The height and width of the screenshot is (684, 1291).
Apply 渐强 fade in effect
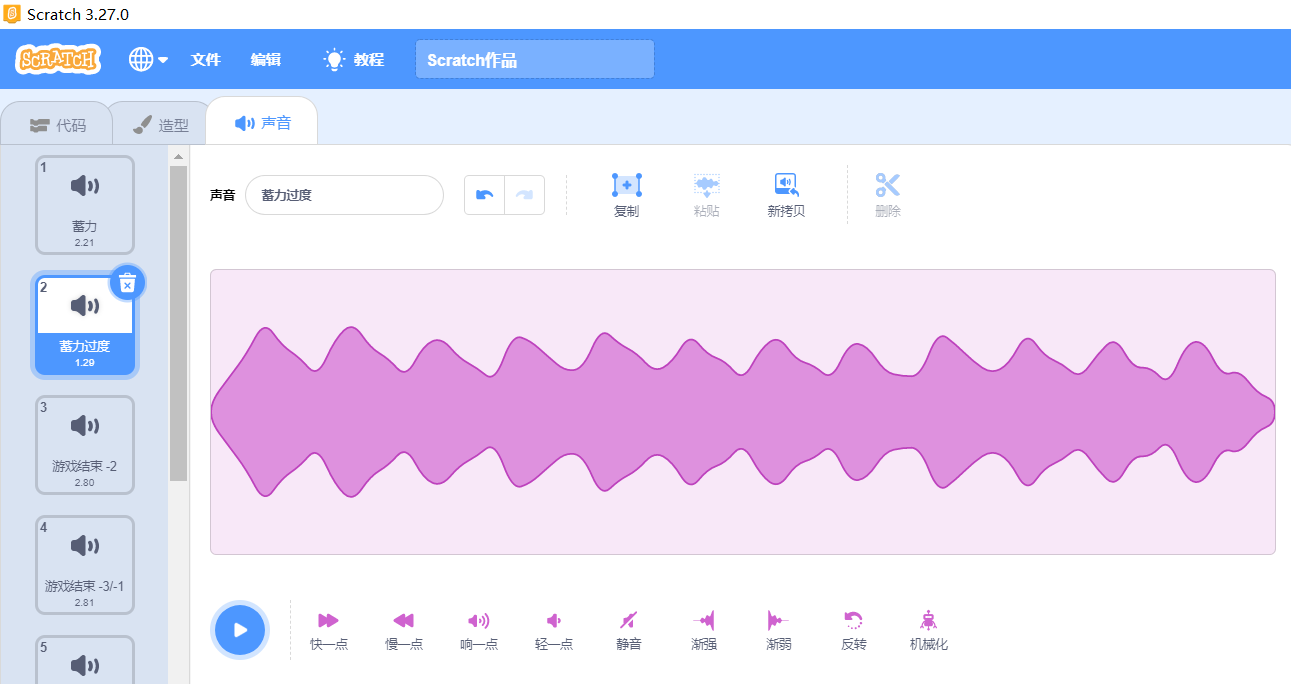point(704,631)
